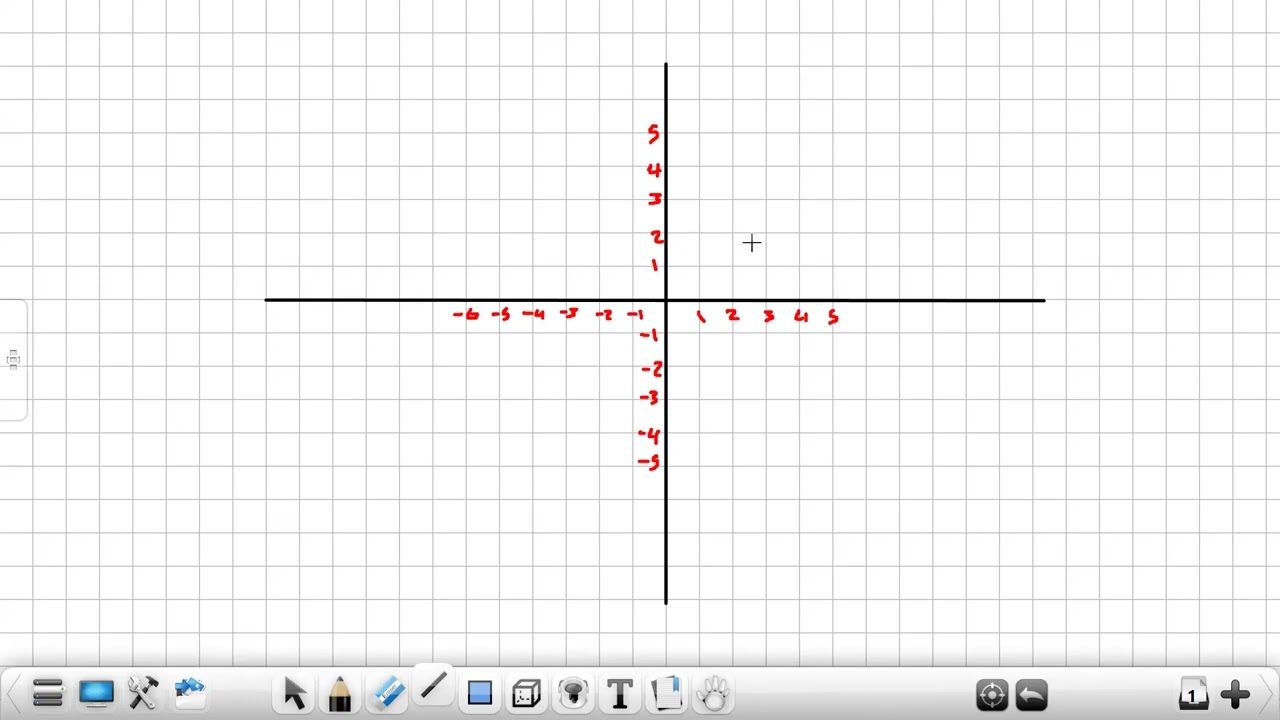1280x720 pixels.
Task: Select the pencil drawing tool
Action: pos(339,693)
